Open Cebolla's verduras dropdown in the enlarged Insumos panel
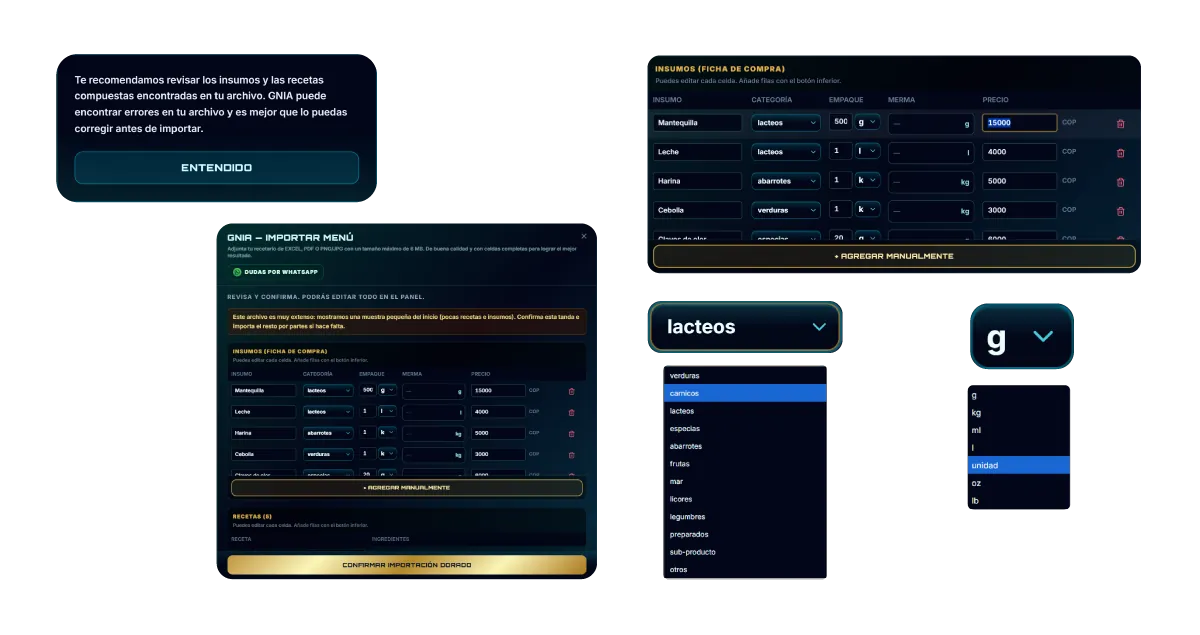 pos(786,210)
